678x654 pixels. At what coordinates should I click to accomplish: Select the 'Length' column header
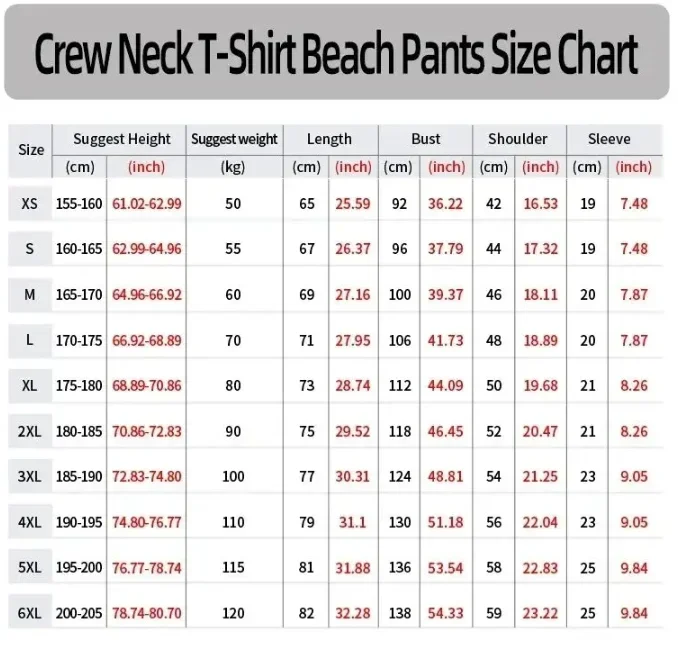329,139
